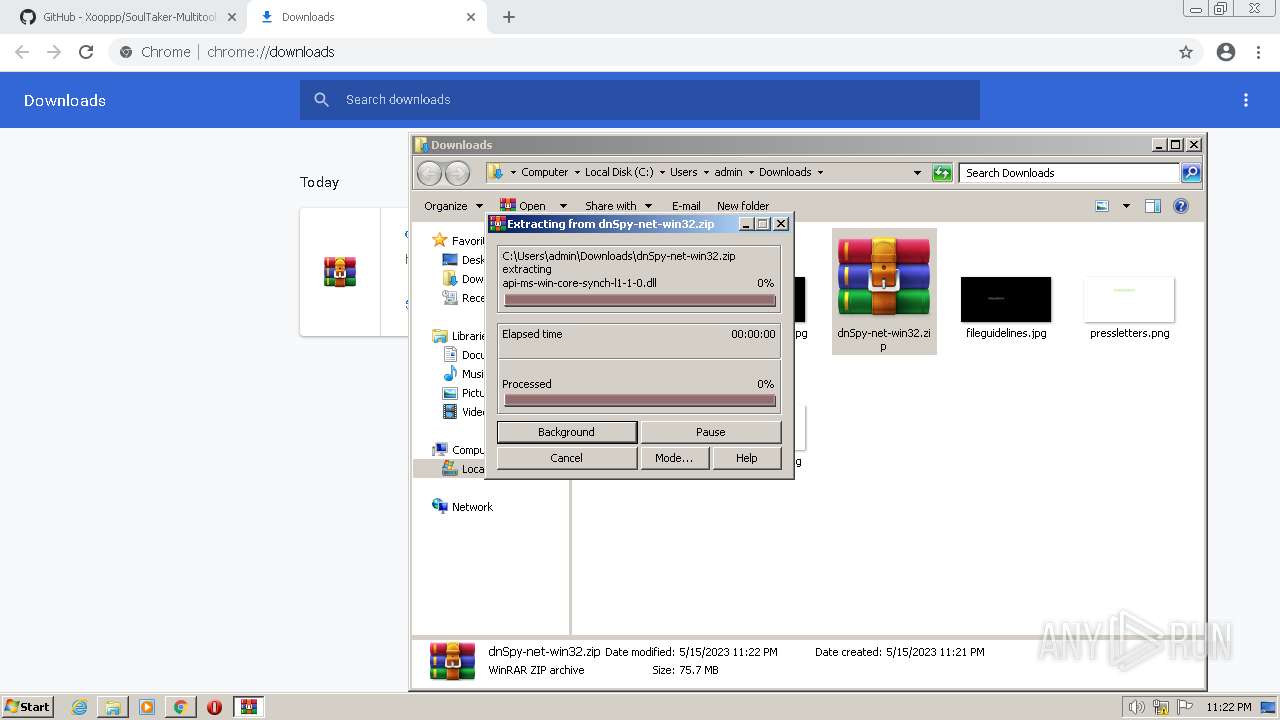This screenshot has height=720, width=1280.
Task: Click the Explorer Back navigation button
Action: [x=429, y=173]
